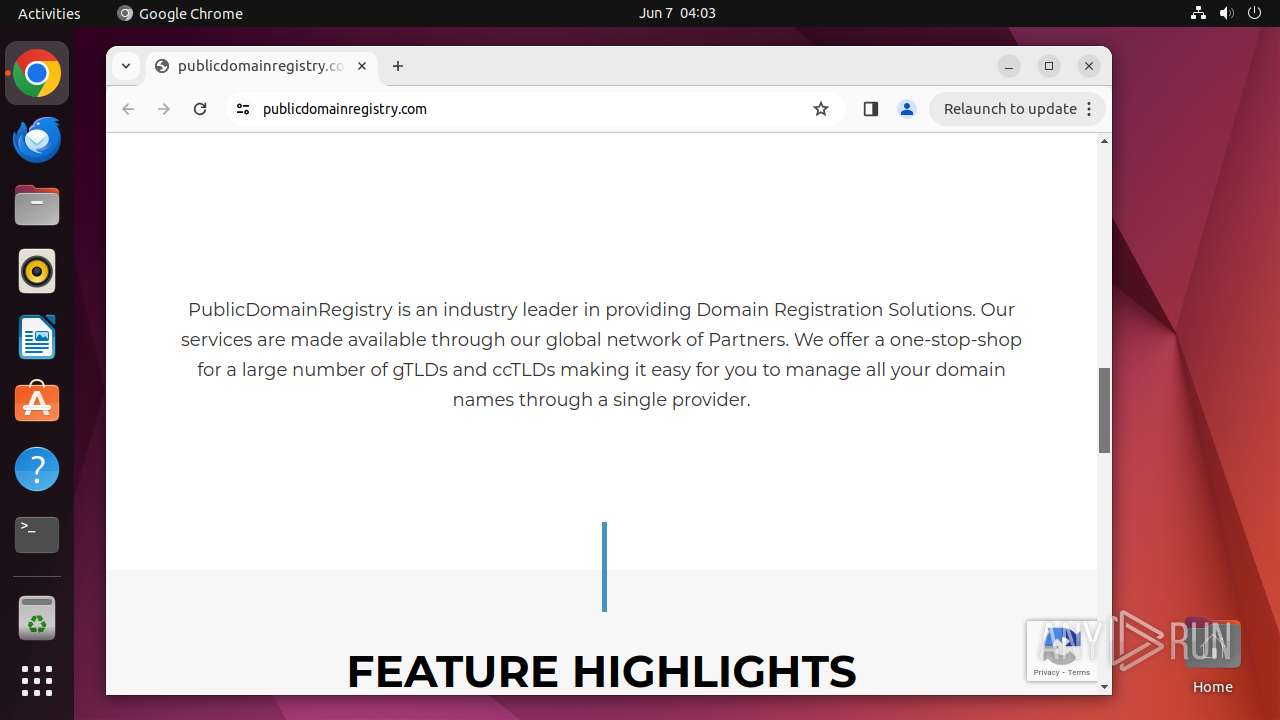
Task: Click the scrollbar up arrow
Action: click(x=1104, y=141)
